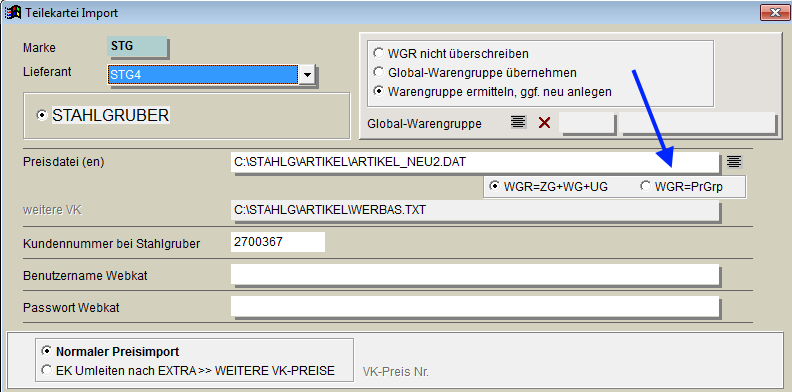Browse price files via list icon beside Preisdatei
Image resolution: width=792 pixels, height=392 pixels.
[x=734, y=162]
